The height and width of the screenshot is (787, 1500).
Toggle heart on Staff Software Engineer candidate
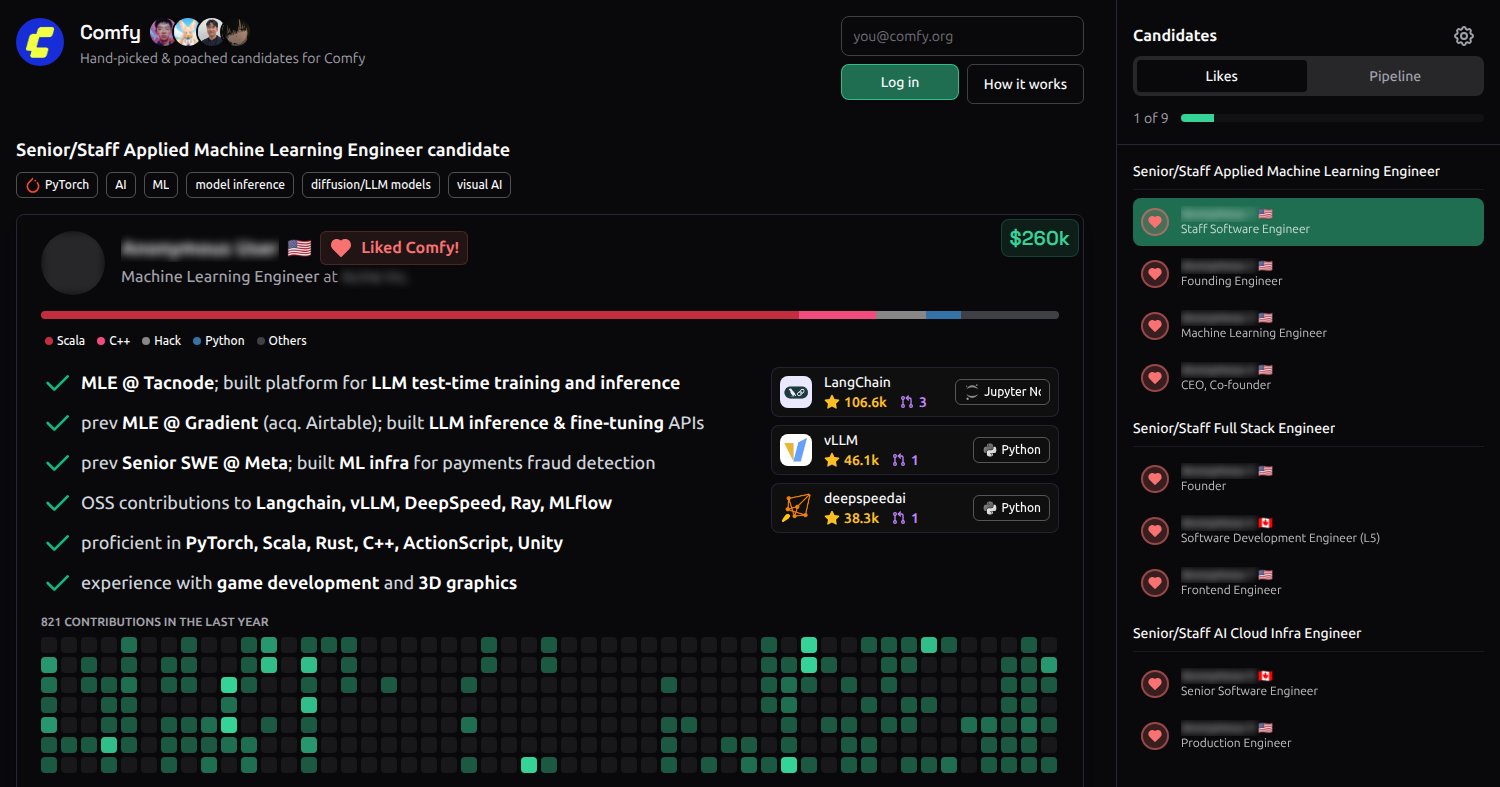(1155, 222)
